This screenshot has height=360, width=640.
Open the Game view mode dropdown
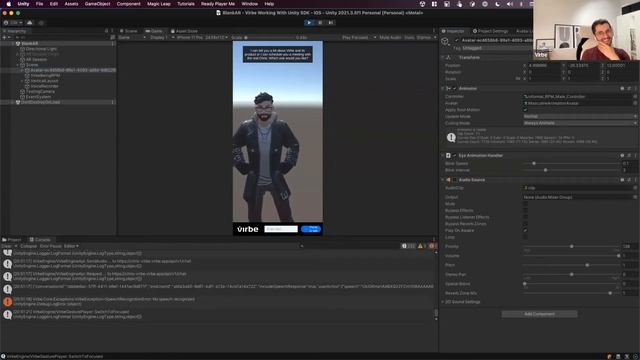click(x=132, y=37)
